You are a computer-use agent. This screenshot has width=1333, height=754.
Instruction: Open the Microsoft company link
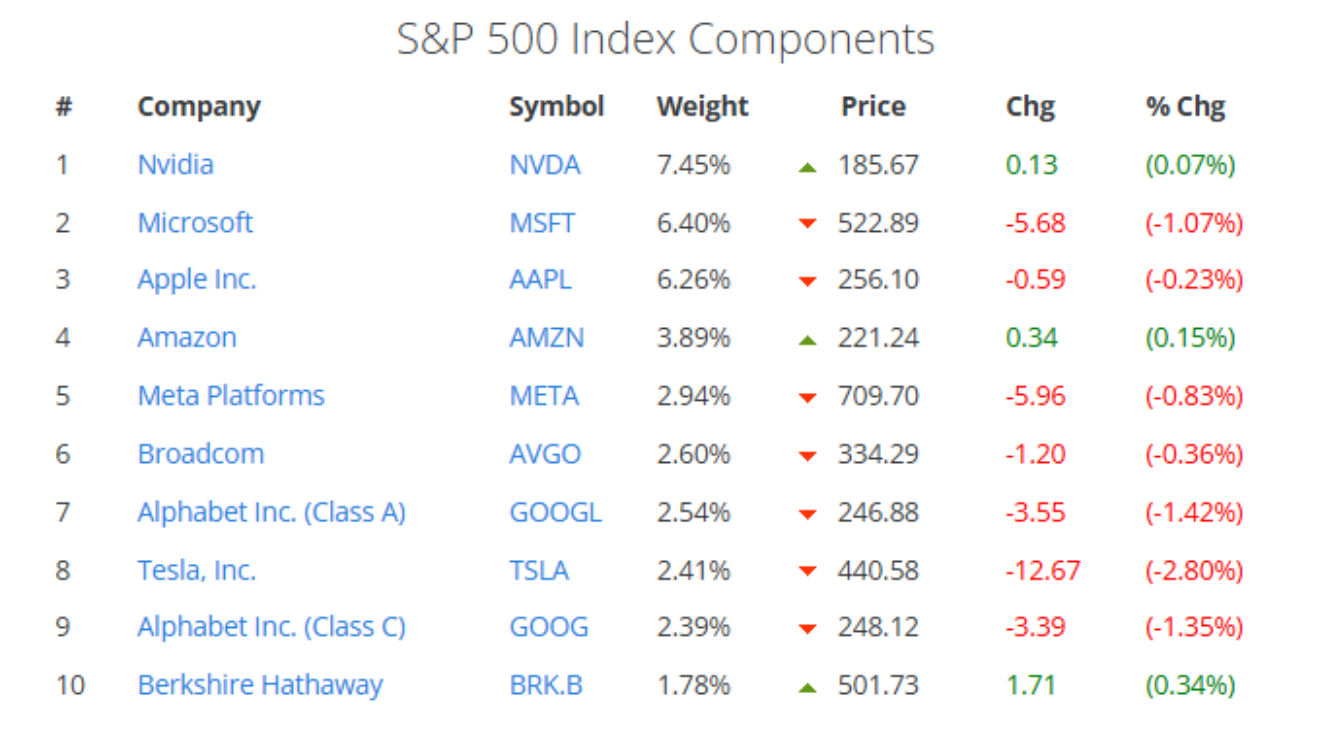click(195, 222)
